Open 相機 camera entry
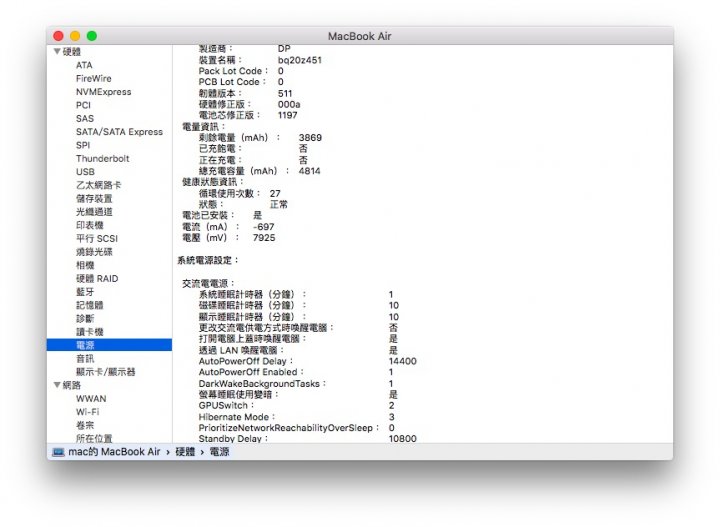Viewport: 720px width, 527px height. 85,265
